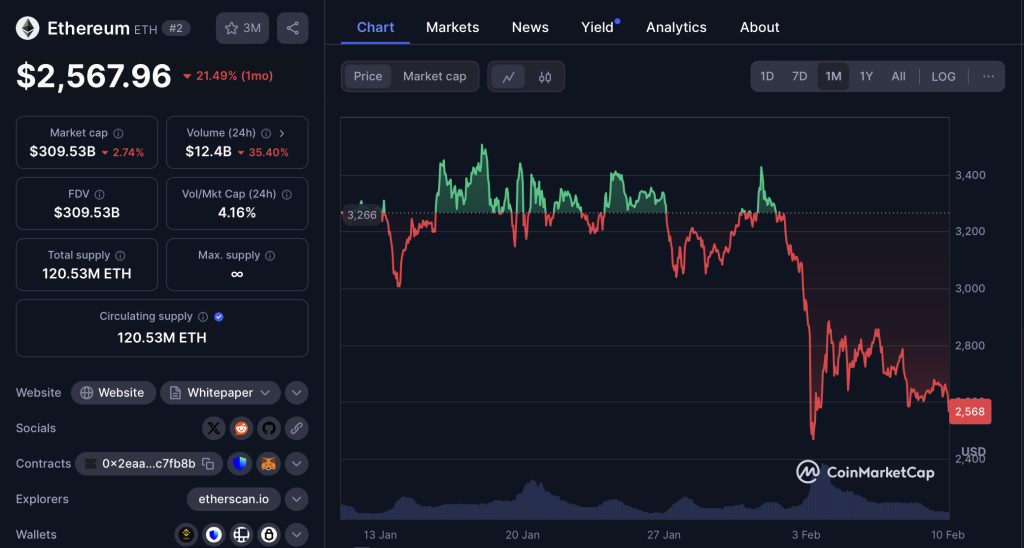Switch to line chart view icon
1024x548 pixels.
click(508, 77)
